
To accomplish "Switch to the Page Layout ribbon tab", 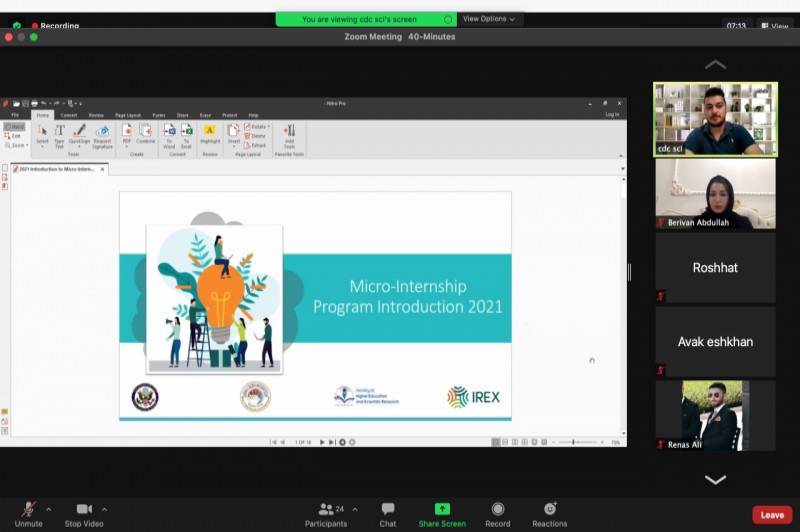I will click(x=127, y=115).
